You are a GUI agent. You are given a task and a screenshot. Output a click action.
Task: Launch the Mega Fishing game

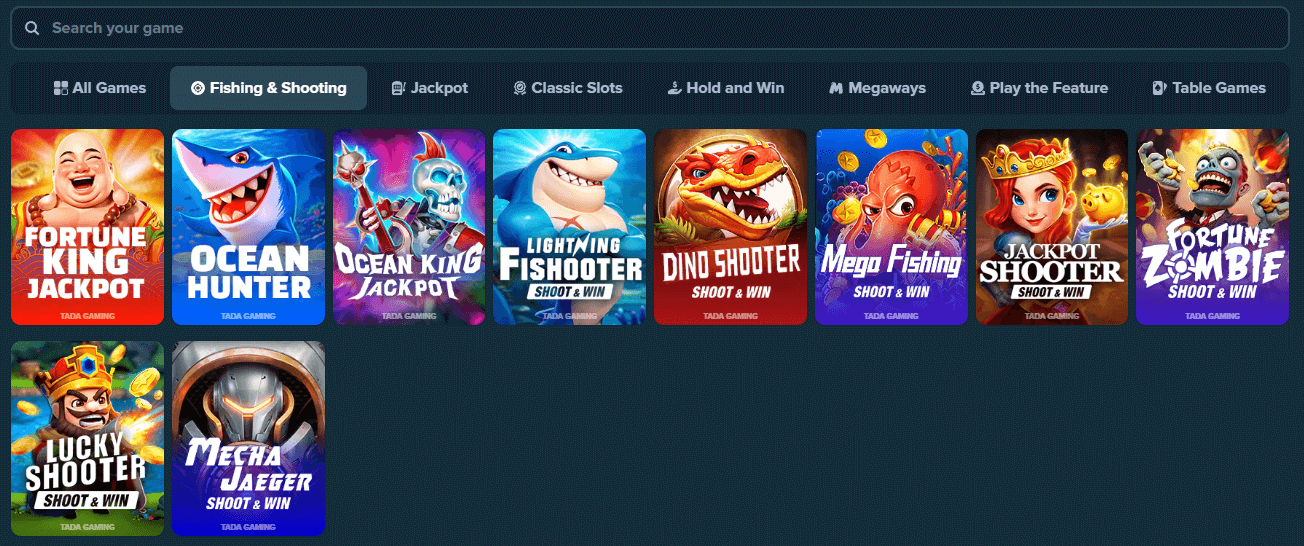(x=891, y=227)
